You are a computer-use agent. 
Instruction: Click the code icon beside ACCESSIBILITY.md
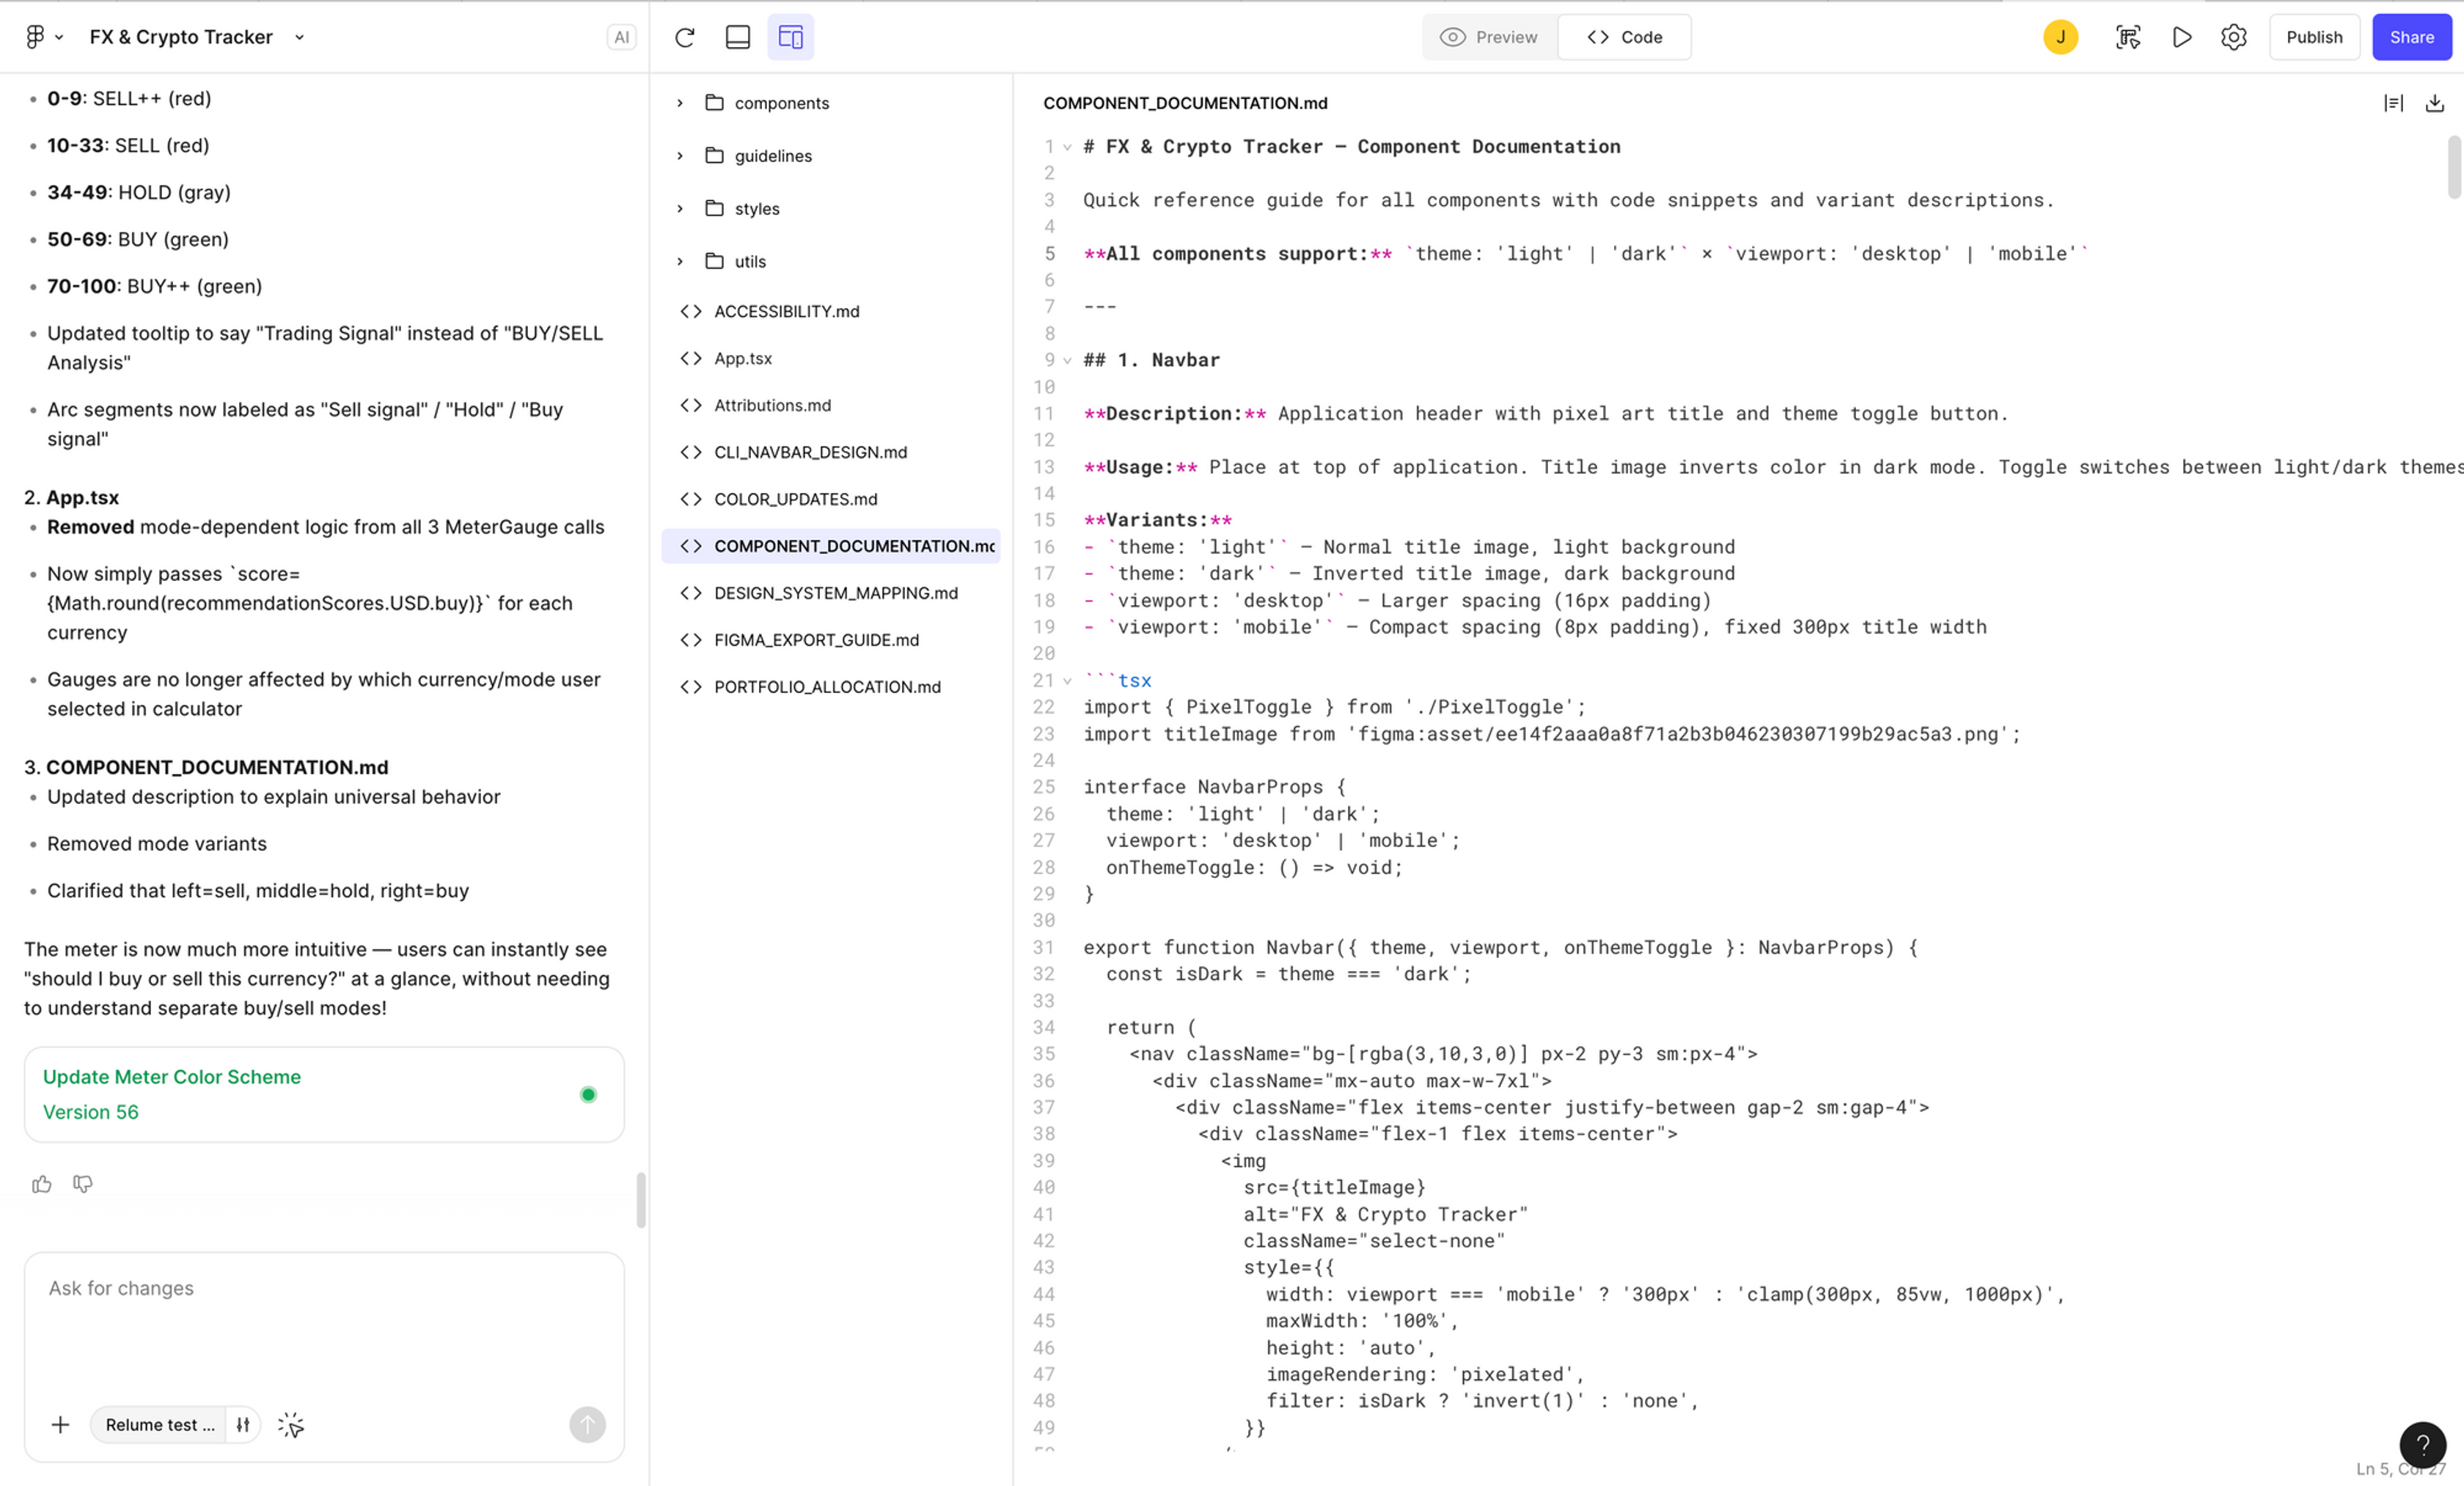(691, 311)
